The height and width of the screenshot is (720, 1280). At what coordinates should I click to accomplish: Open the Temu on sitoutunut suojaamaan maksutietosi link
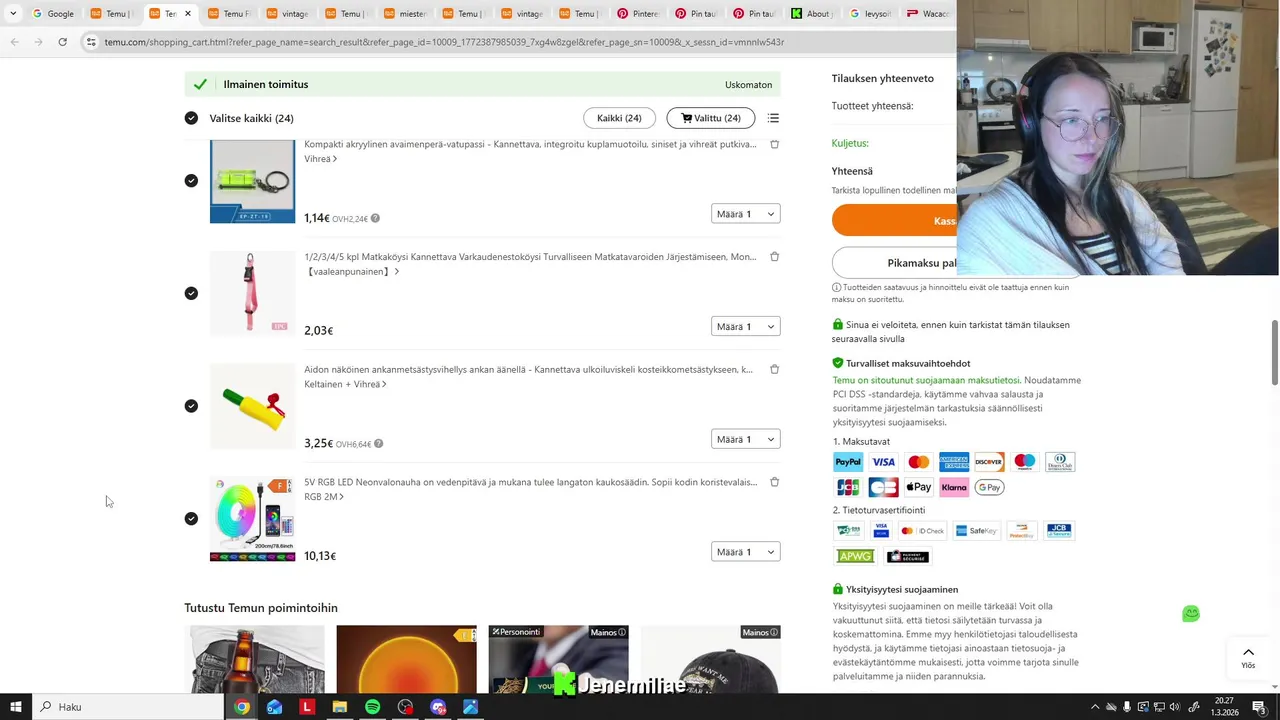926,380
